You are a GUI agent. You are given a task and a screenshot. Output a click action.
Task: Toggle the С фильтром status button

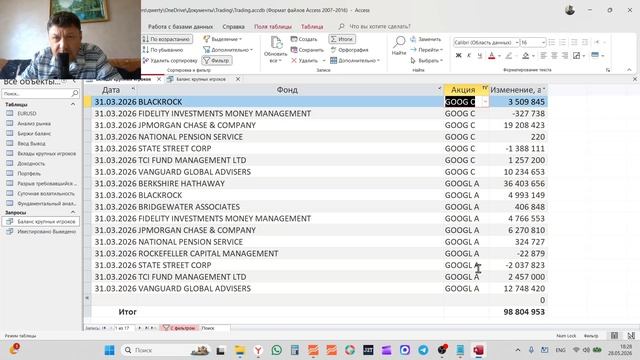180,328
